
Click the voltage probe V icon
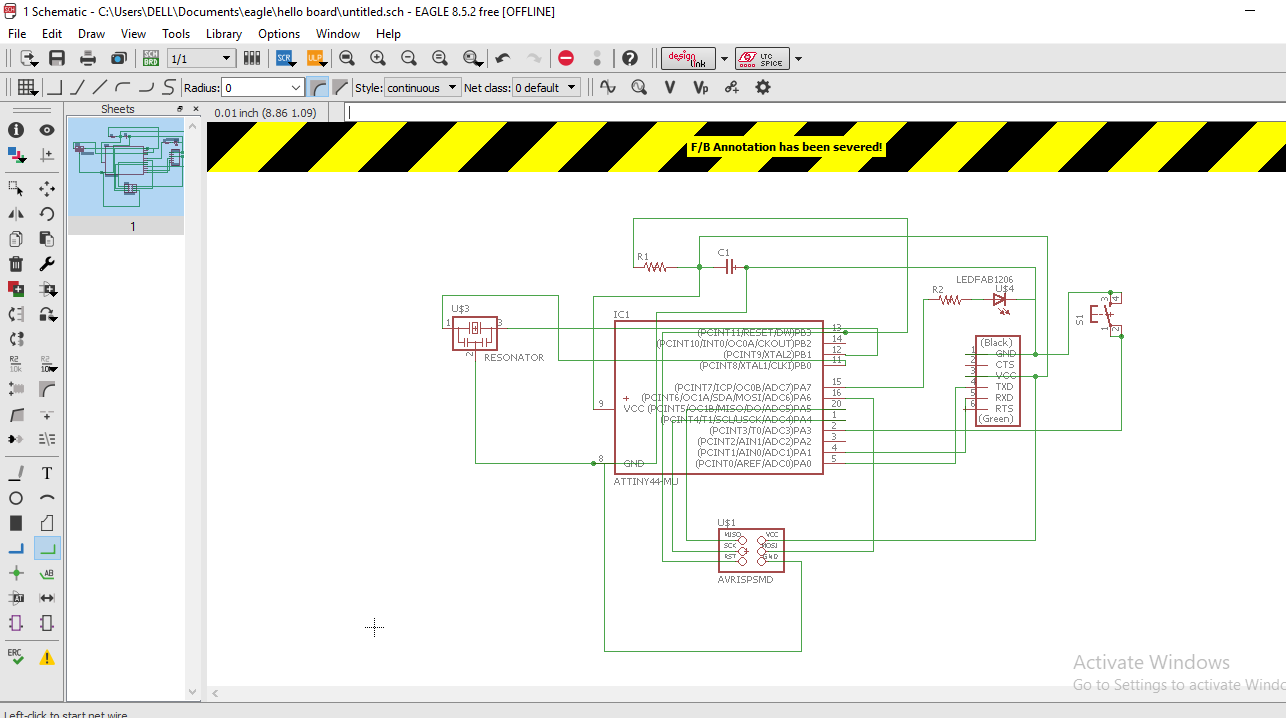pos(670,88)
